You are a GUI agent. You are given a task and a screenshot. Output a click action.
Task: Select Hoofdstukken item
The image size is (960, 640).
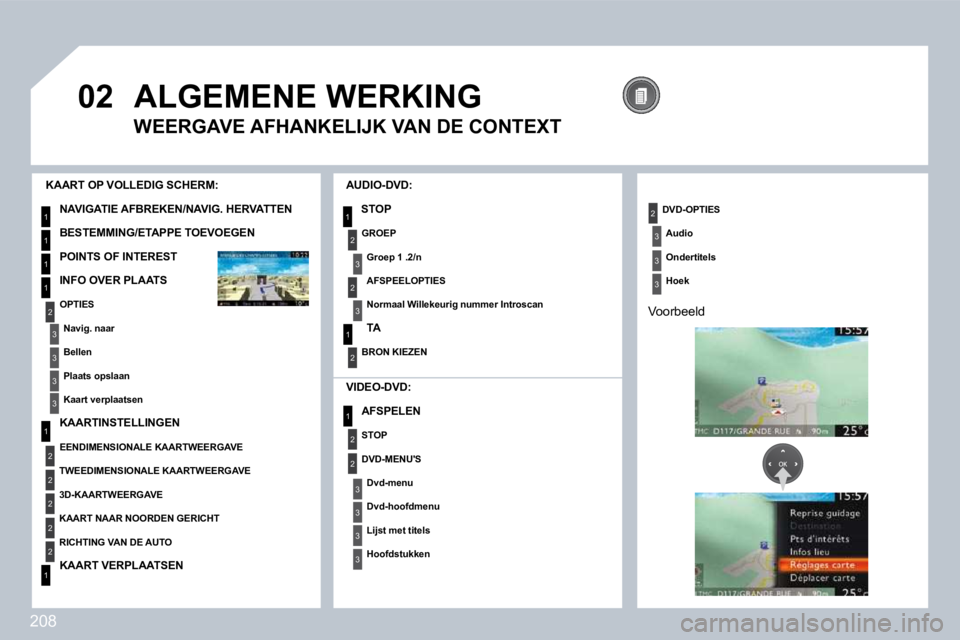(x=398, y=554)
